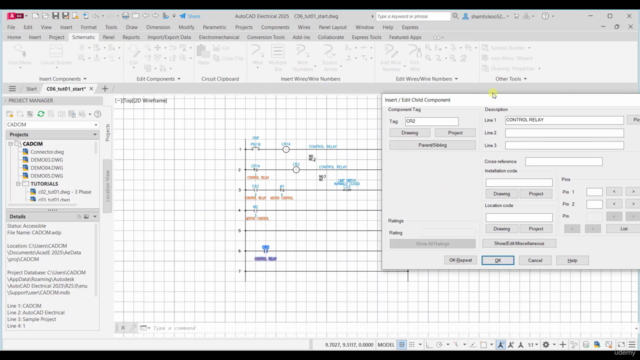The height and width of the screenshot is (360, 640).
Task: Toggle MODEL space button
Action: pos(386,345)
